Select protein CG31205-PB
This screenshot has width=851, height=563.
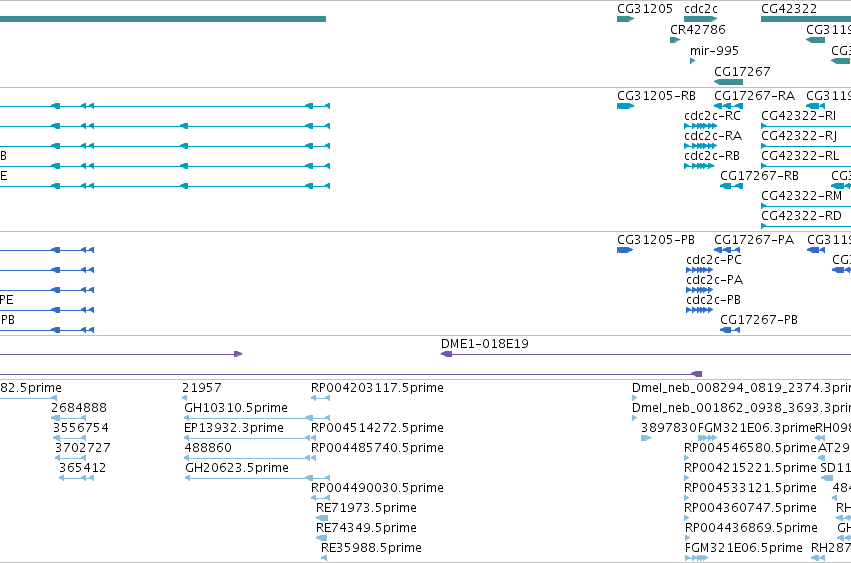(656, 240)
